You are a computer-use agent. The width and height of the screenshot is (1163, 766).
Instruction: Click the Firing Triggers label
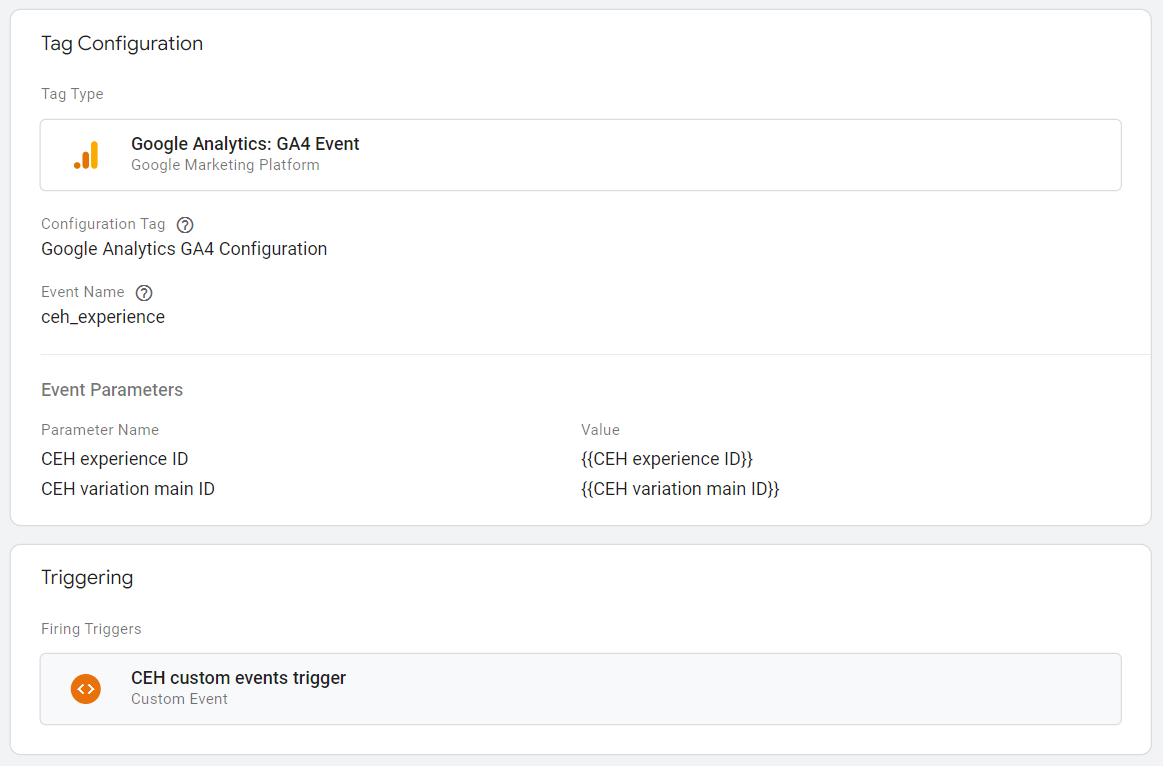91,629
